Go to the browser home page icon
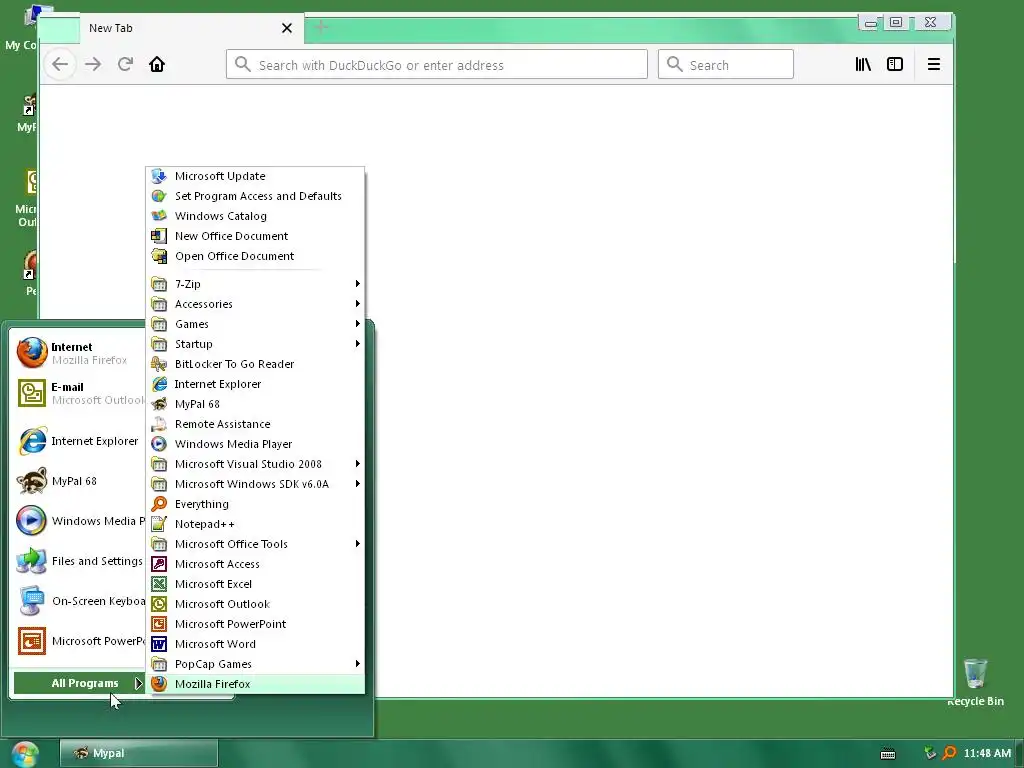This screenshot has width=1024, height=768. [157, 64]
